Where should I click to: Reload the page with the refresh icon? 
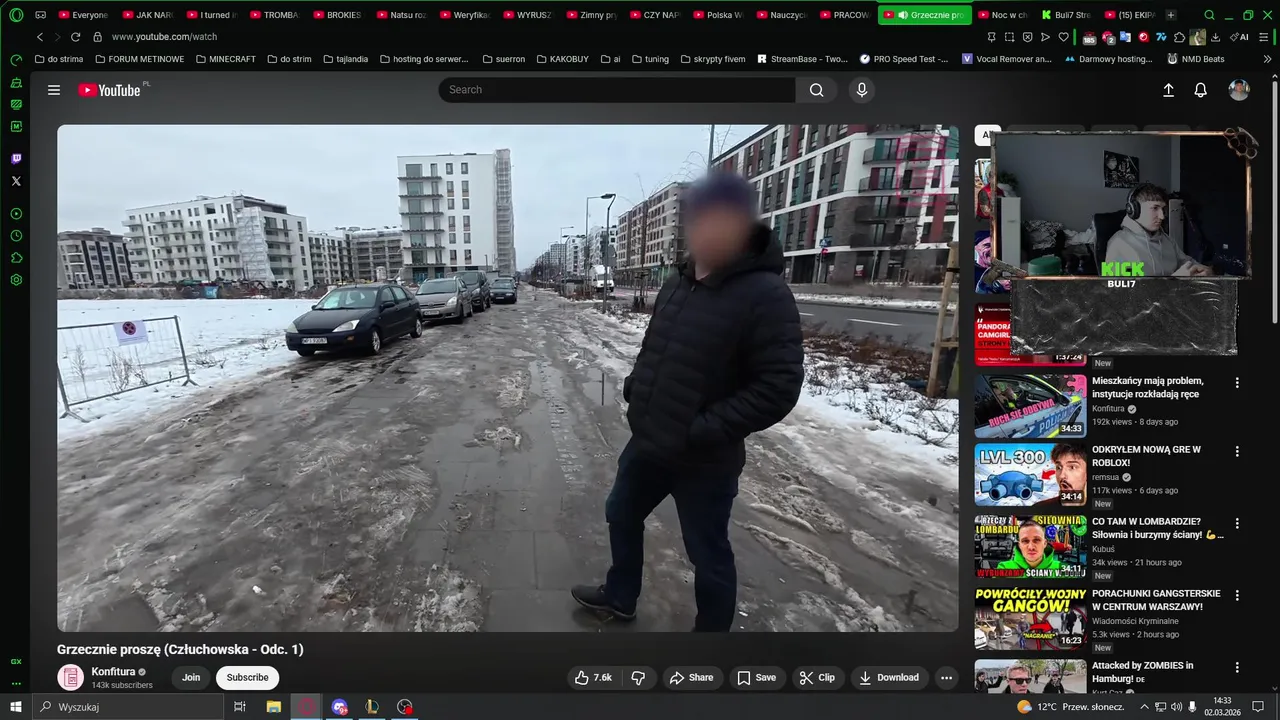pyautogui.click(x=75, y=37)
